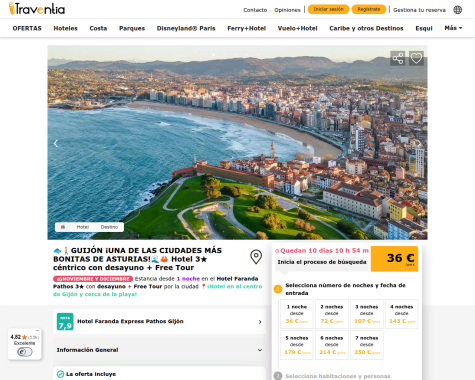Open the Parques menu item
This screenshot has width=475, height=380.
[x=132, y=28]
